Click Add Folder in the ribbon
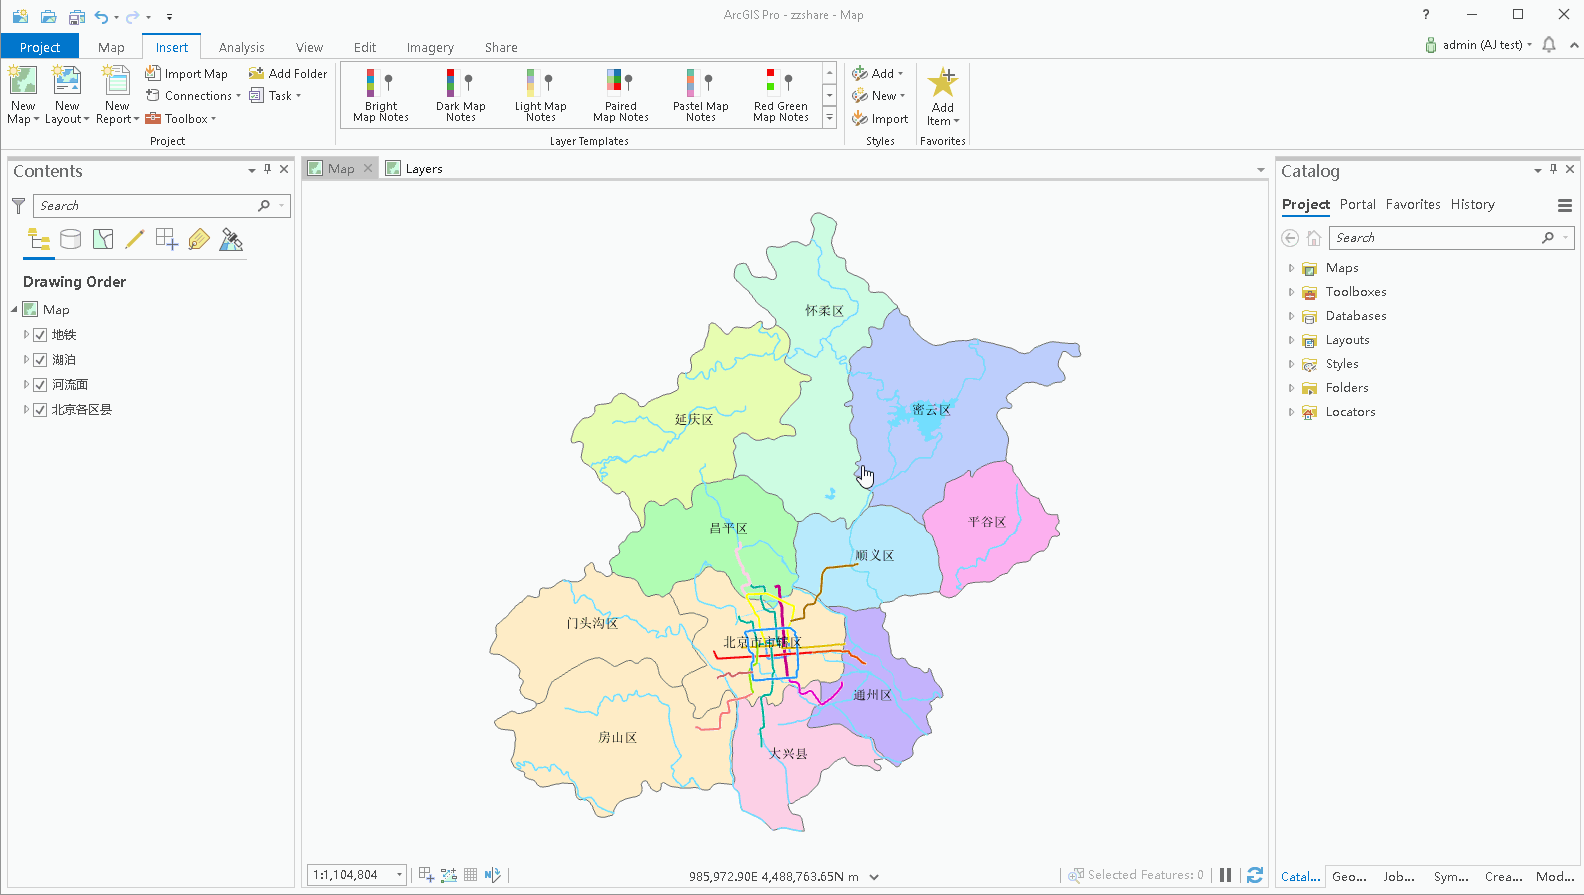The height and width of the screenshot is (895, 1584). click(288, 74)
